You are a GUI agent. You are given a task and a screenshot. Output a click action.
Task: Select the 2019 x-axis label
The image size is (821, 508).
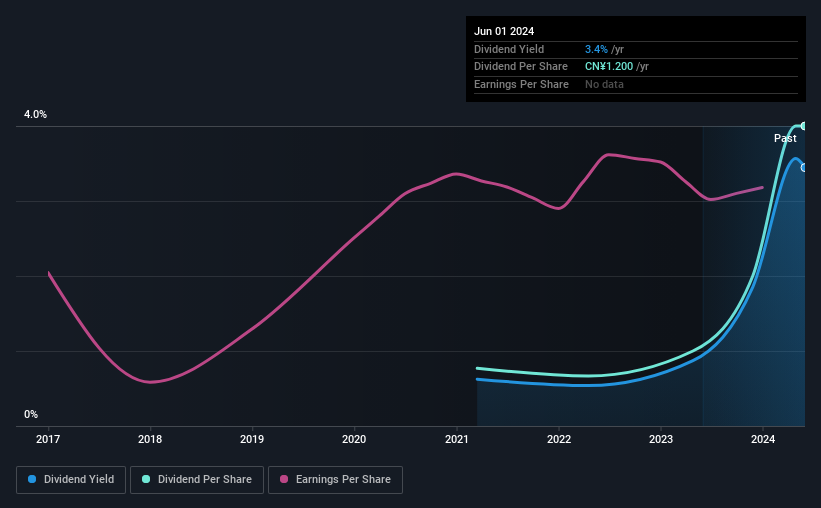(252, 439)
